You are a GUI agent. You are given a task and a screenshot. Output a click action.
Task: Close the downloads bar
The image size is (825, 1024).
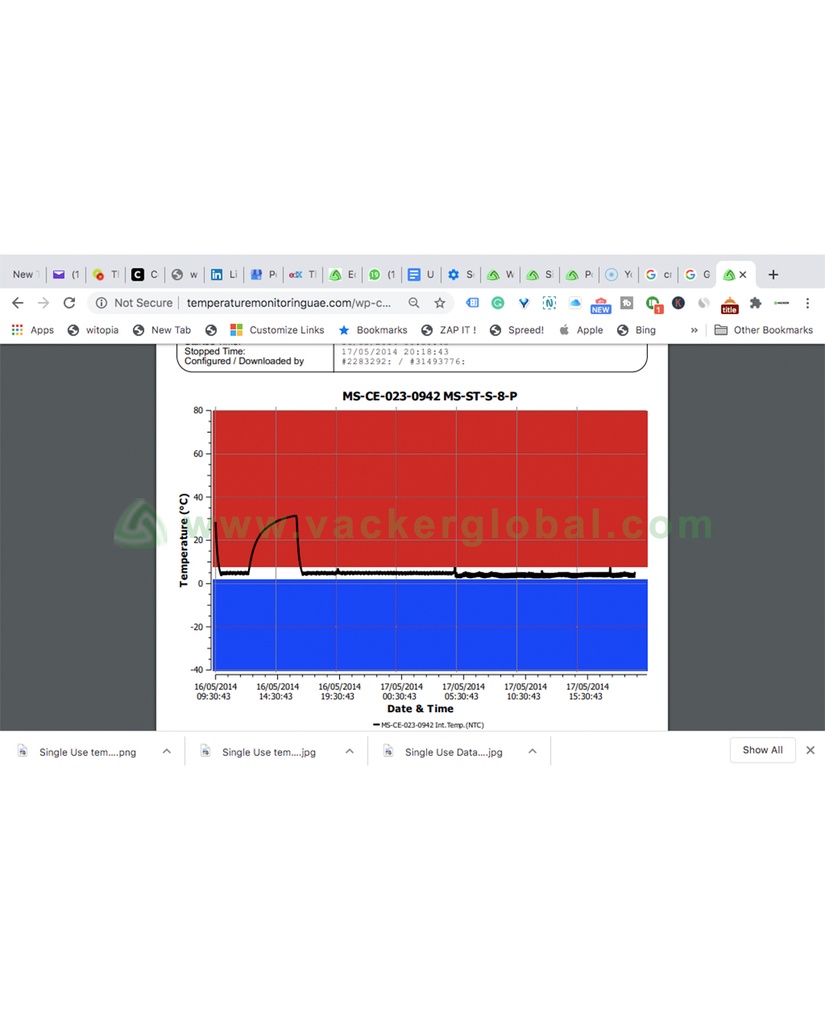810,750
